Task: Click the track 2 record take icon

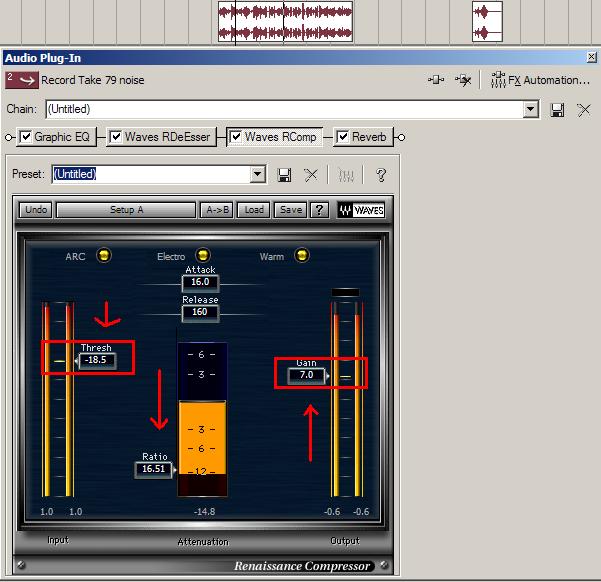Action: [x=22, y=80]
